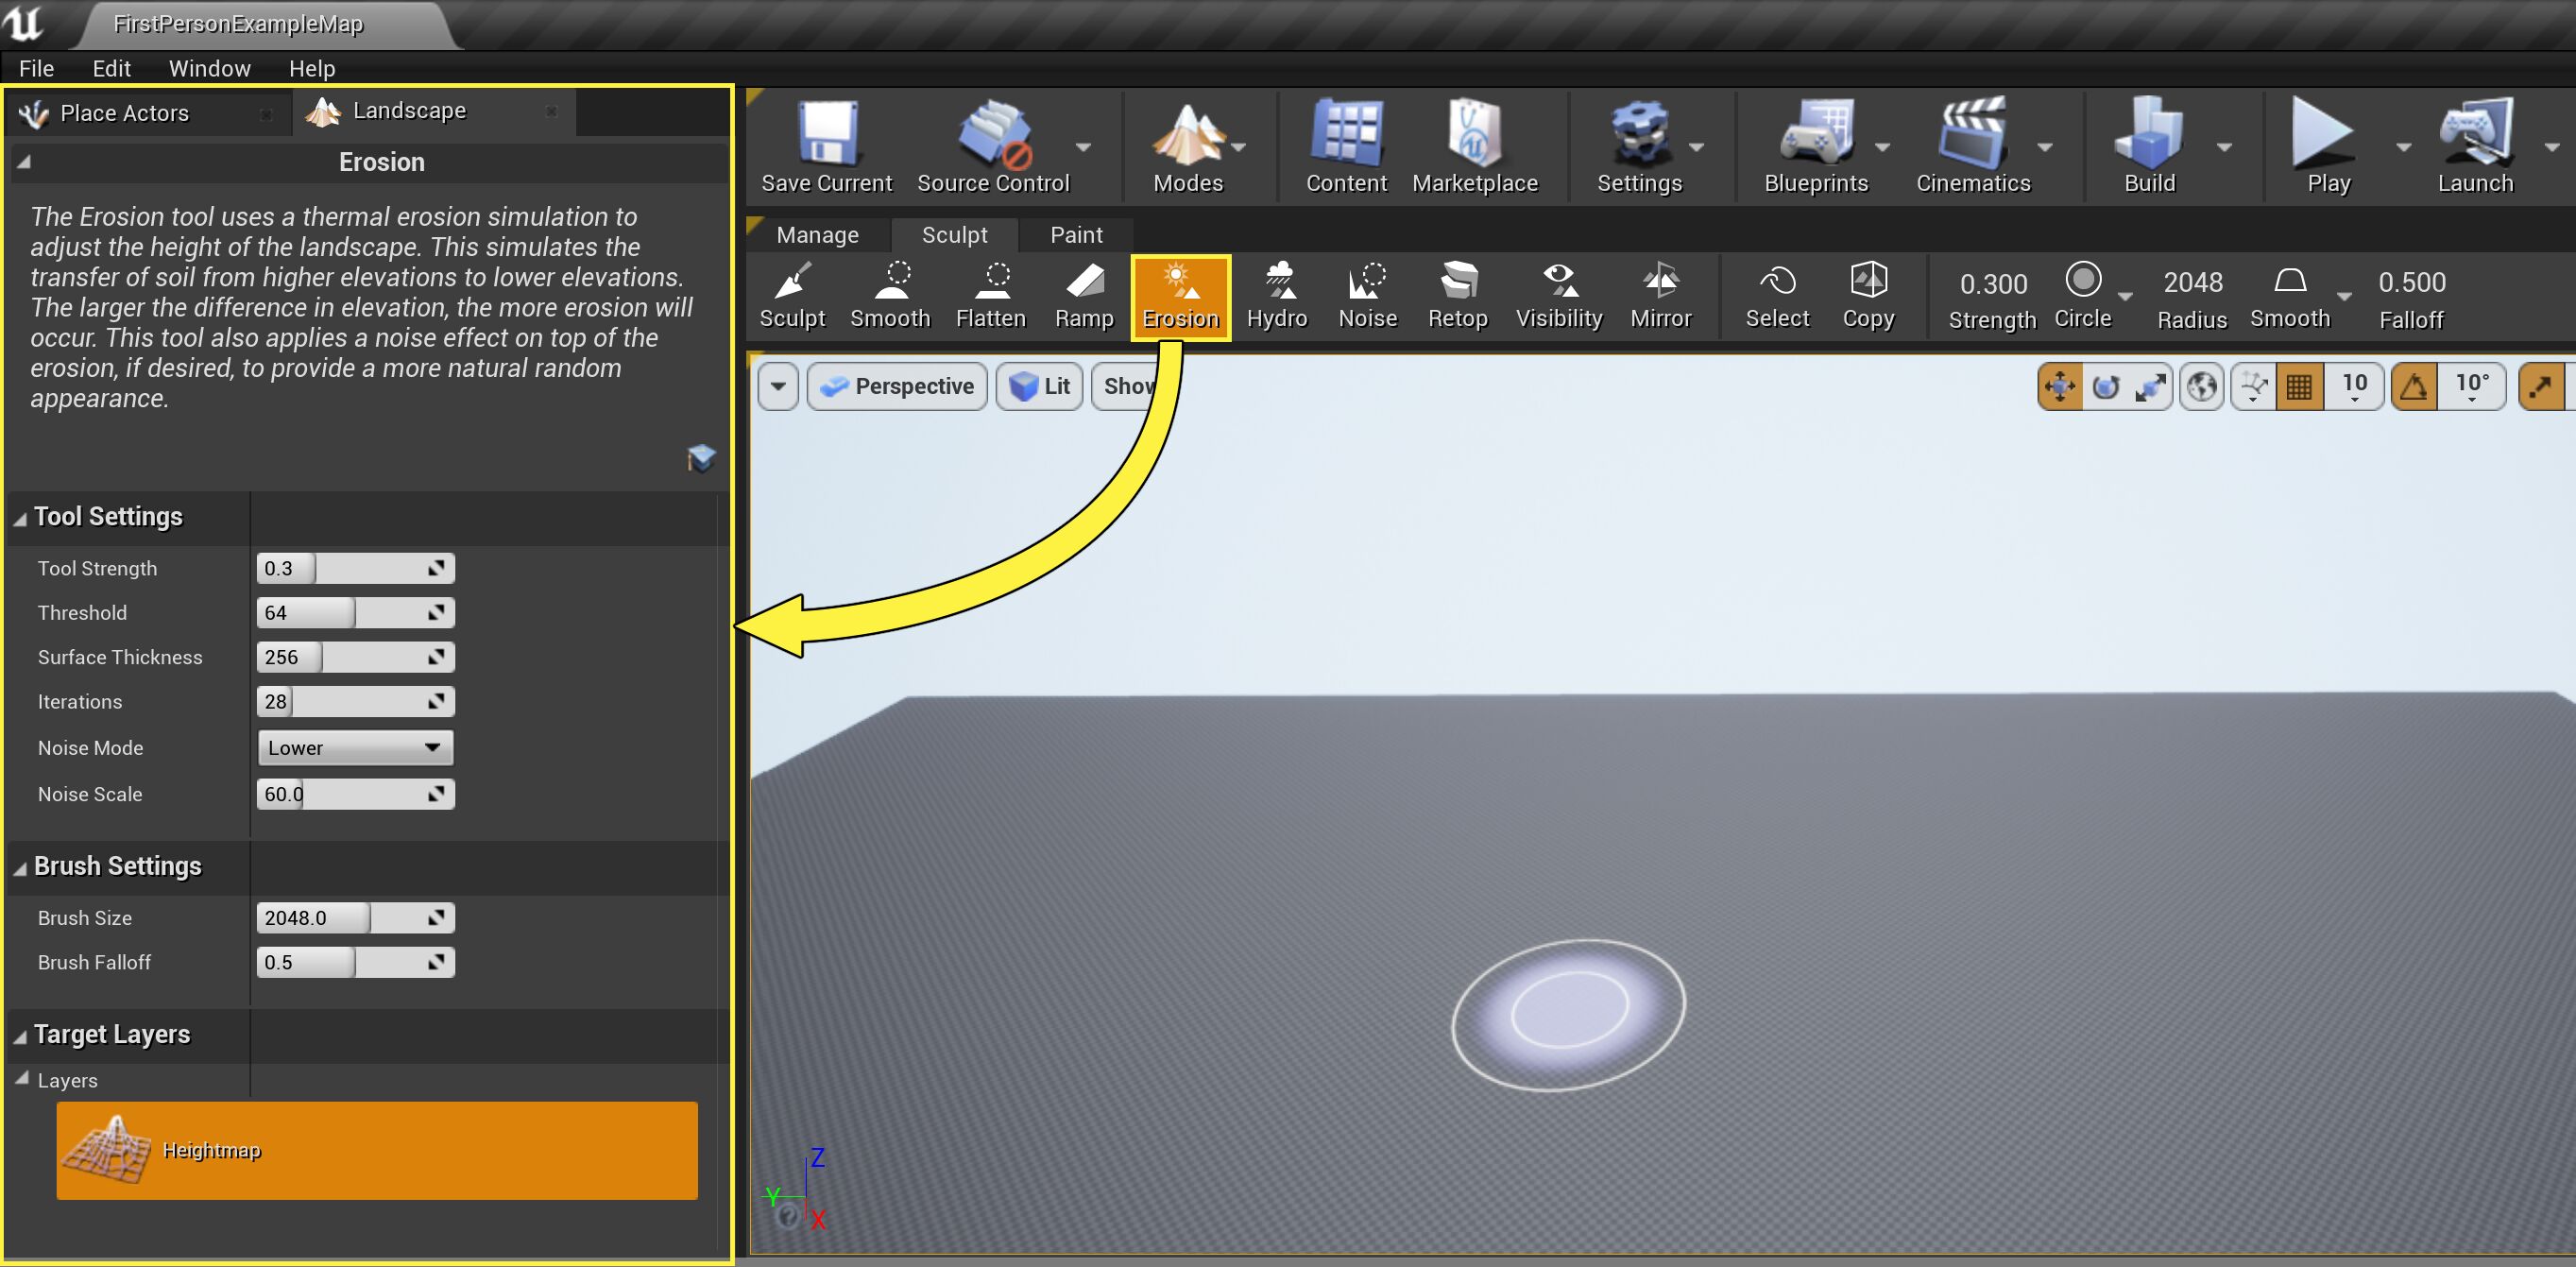
Task: Select the Heightmap target layer
Action: point(377,1150)
